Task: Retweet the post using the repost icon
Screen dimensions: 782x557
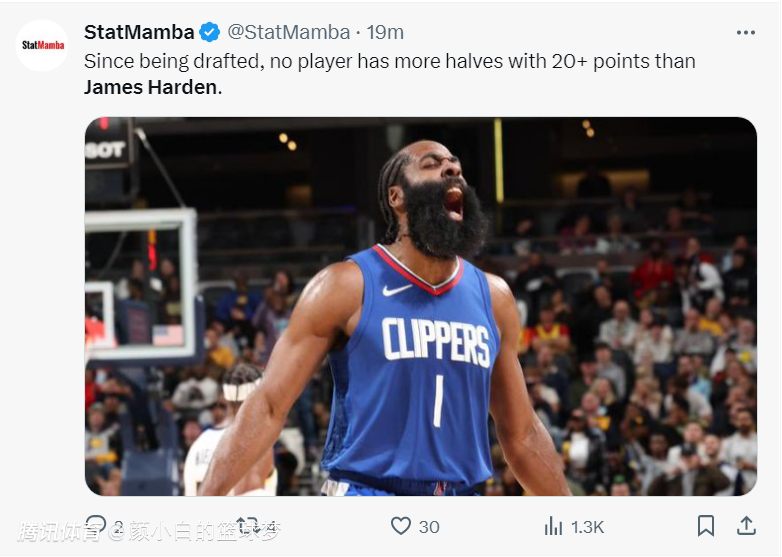Action: tap(246, 526)
